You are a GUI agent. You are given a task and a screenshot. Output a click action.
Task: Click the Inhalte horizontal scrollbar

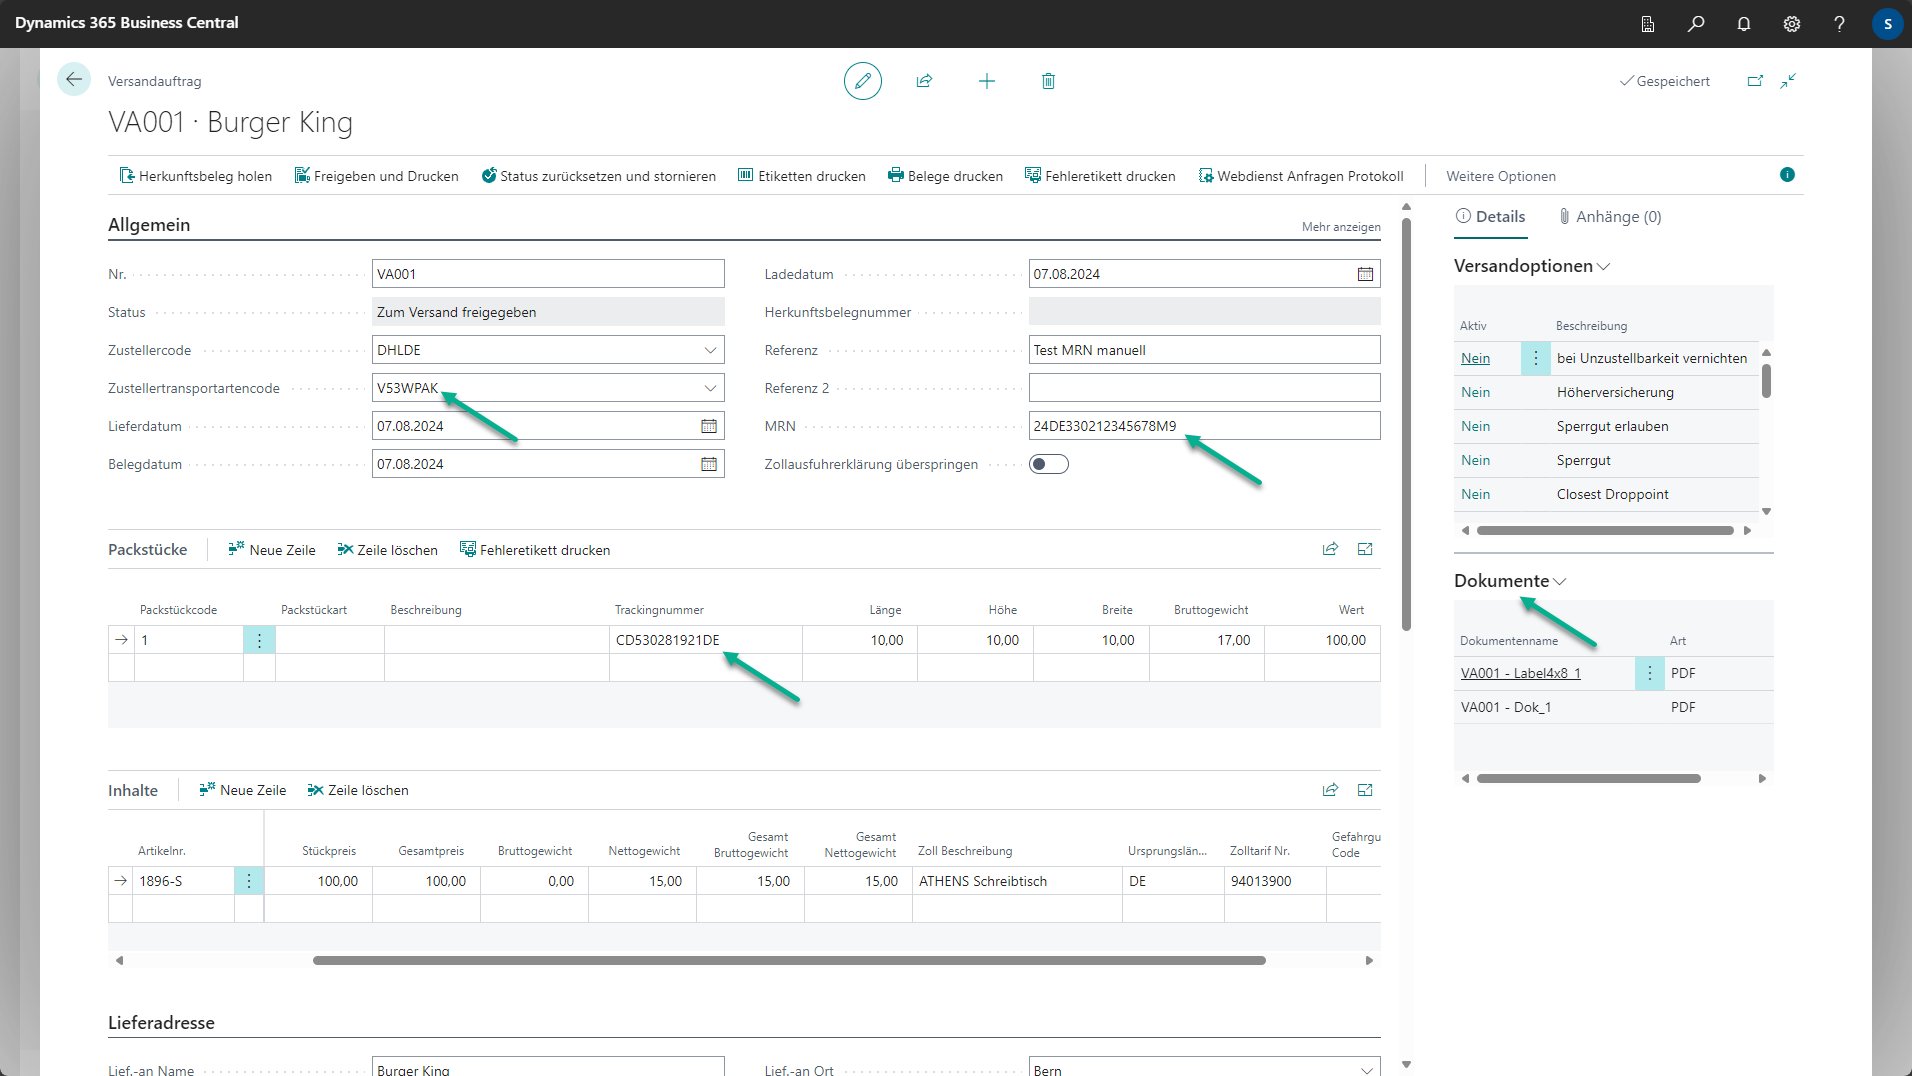click(788, 960)
